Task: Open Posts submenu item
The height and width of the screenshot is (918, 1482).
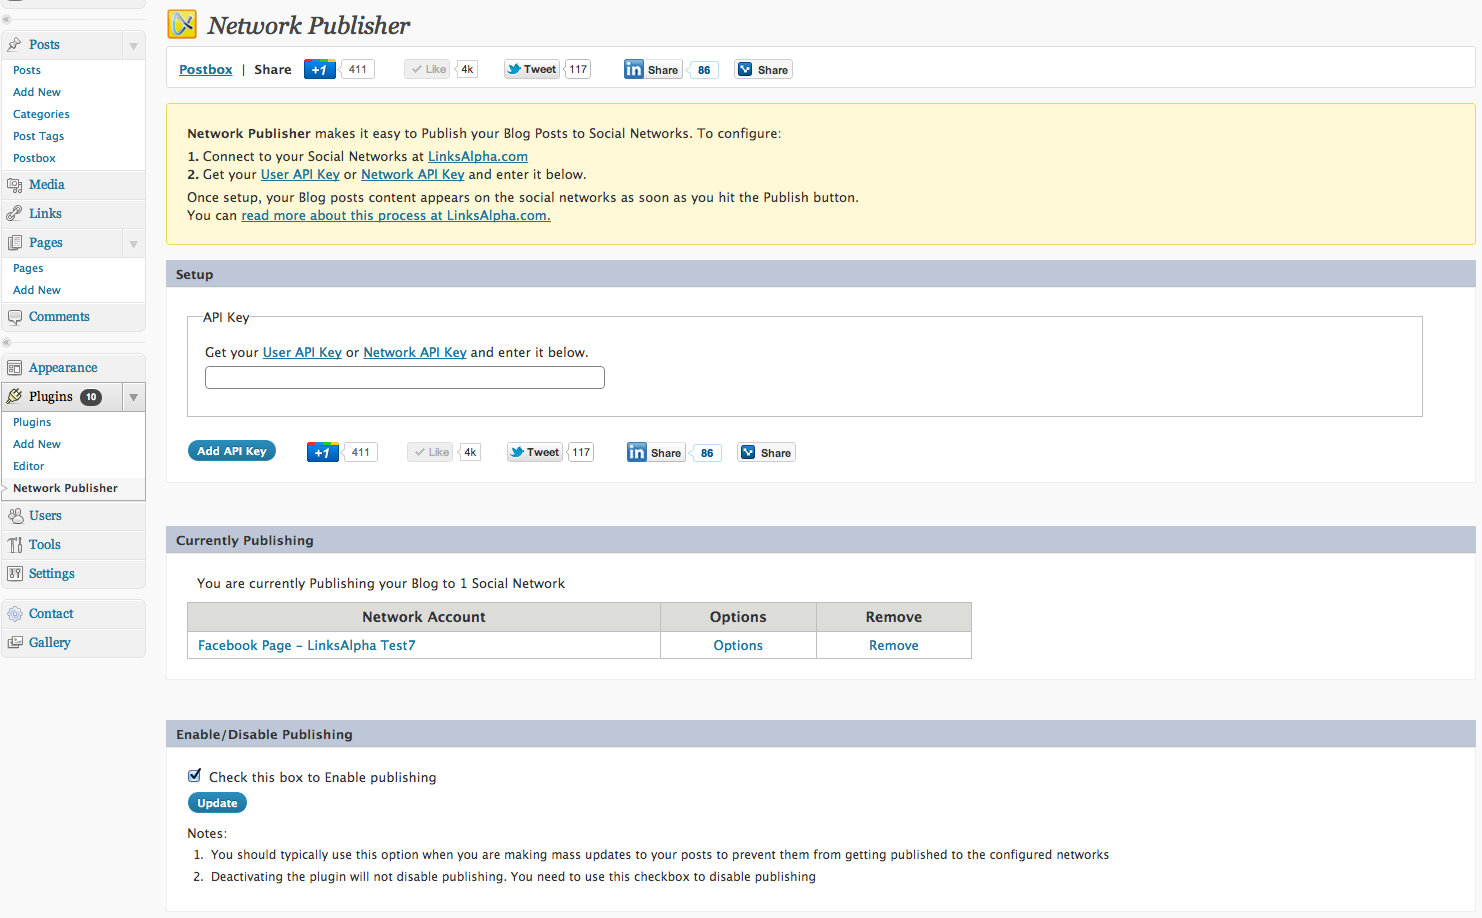Action: click(x=27, y=70)
